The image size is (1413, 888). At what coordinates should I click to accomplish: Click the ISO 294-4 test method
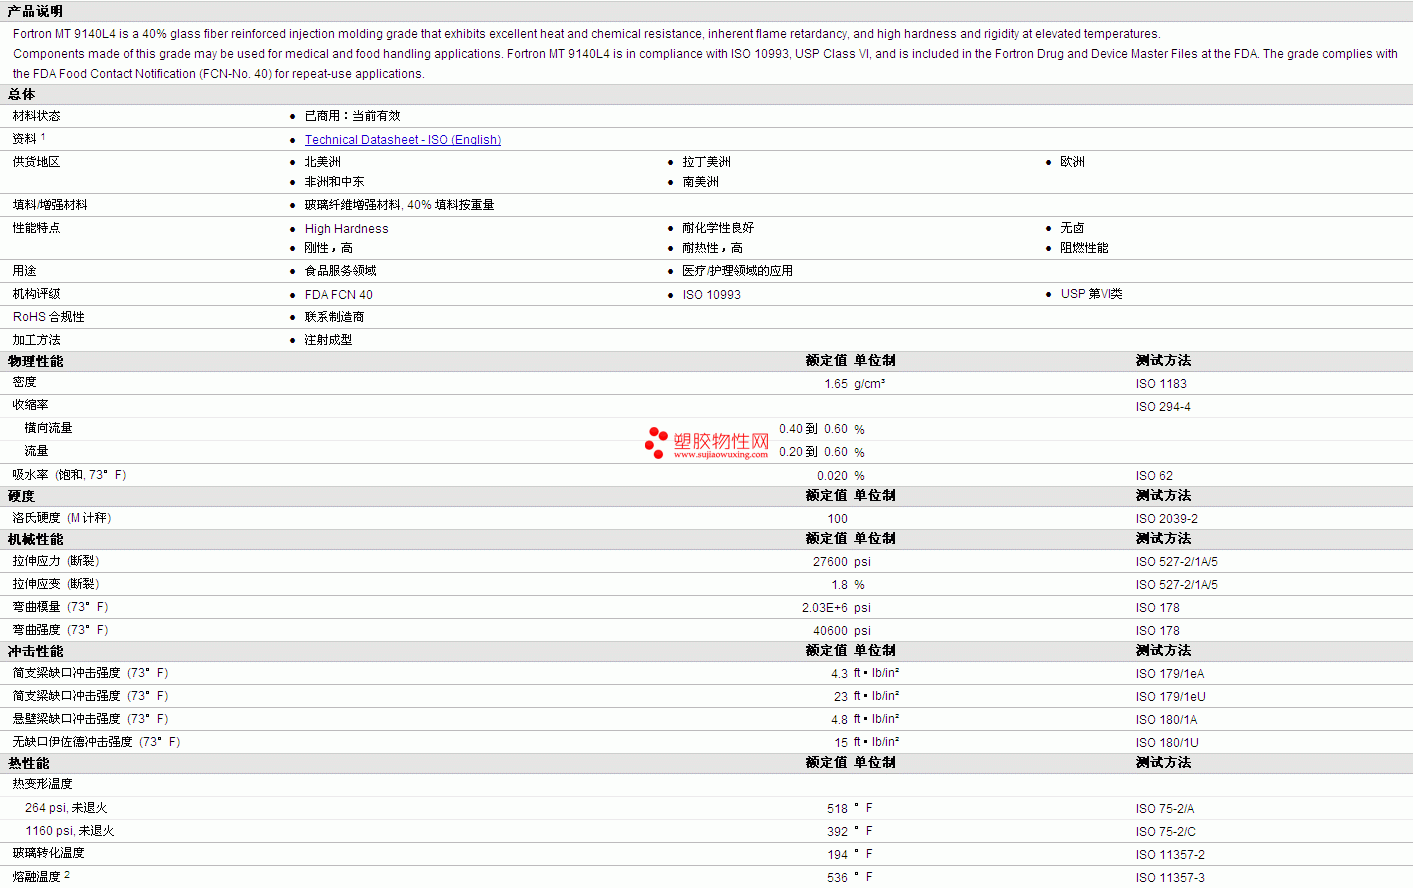[x=1163, y=407]
